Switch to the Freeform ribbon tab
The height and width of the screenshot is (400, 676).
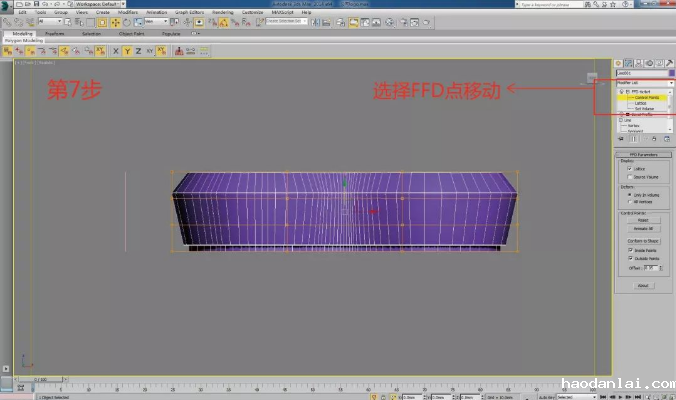pos(54,34)
